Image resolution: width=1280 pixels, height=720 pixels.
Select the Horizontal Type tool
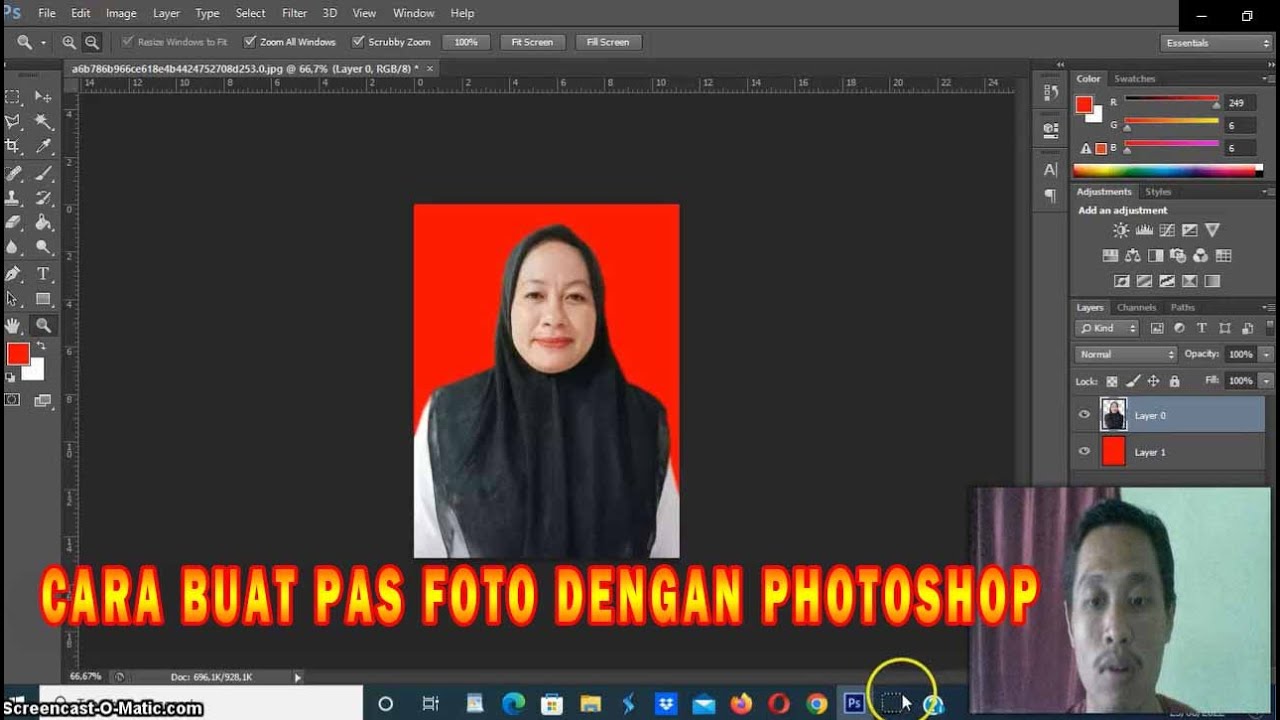pyautogui.click(x=43, y=274)
